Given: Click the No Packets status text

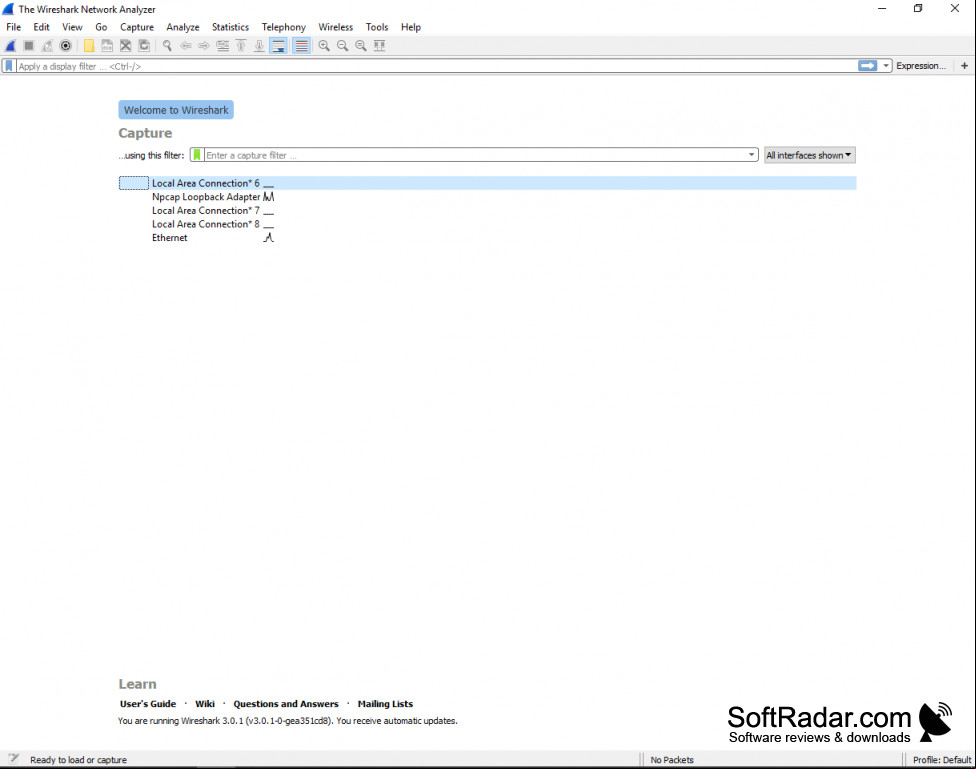Looking at the screenshot, I should click(x=672, y=760).
